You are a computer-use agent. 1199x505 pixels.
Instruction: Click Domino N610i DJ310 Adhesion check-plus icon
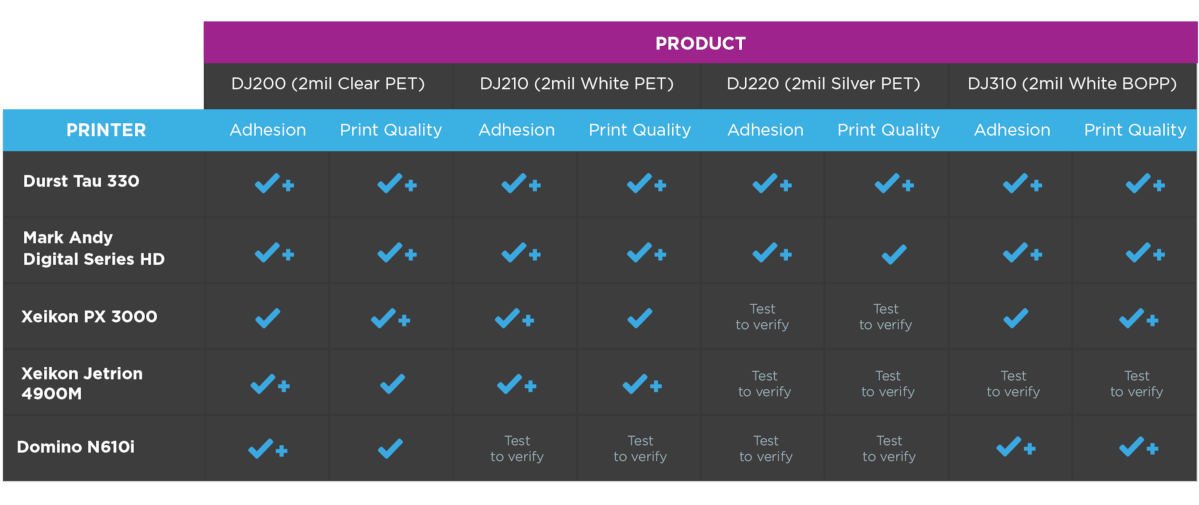point(1016,447)
